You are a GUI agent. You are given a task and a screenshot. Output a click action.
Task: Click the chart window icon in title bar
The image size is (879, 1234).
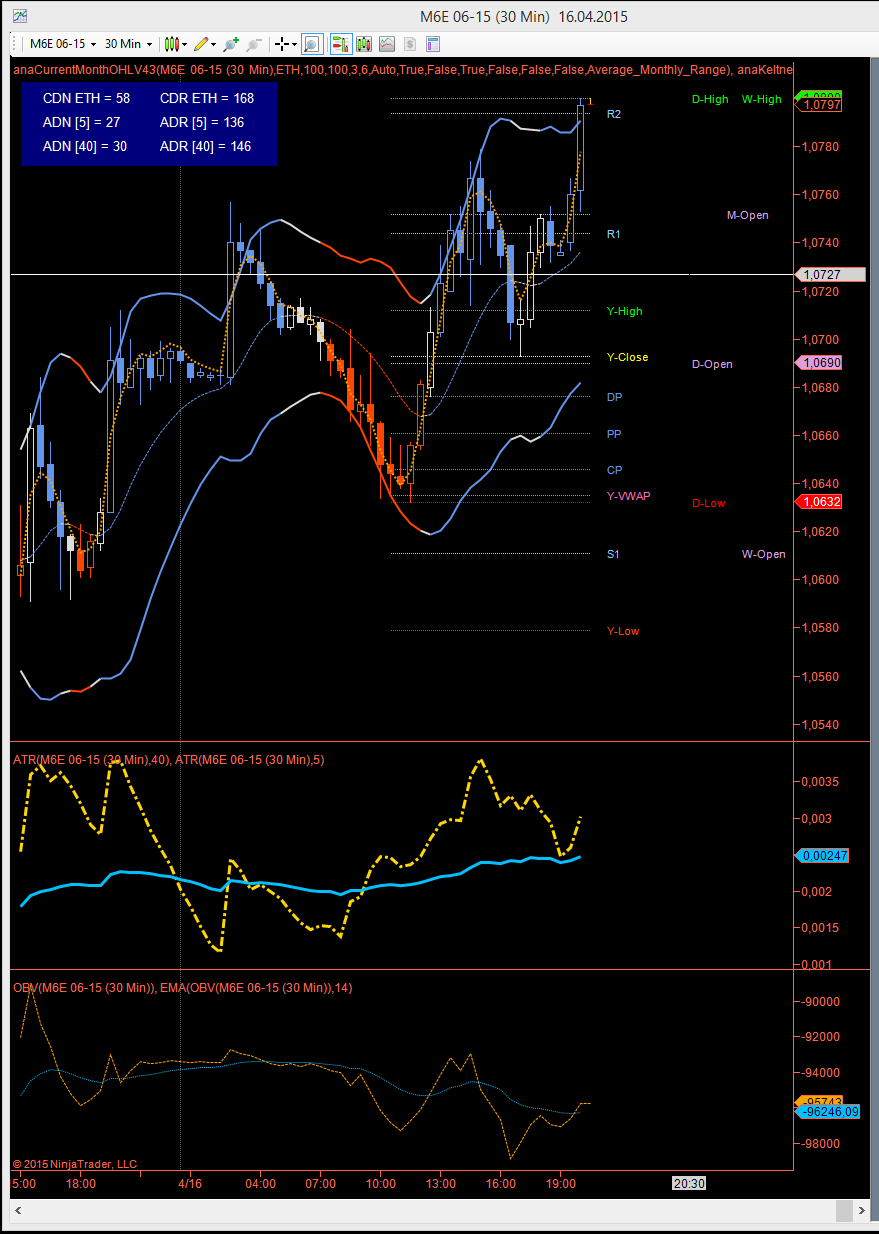click(x=20, y=16)
